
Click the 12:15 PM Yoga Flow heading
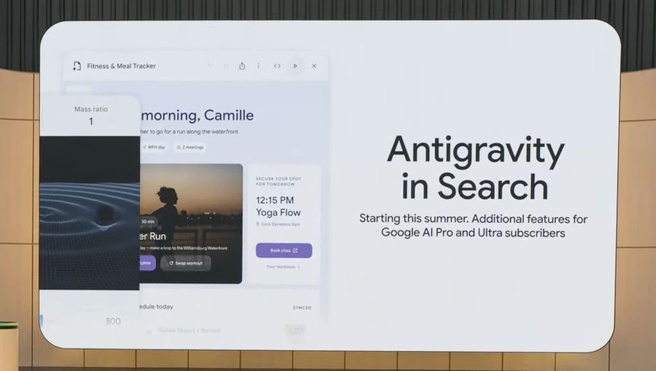click(x=278, y=206)
